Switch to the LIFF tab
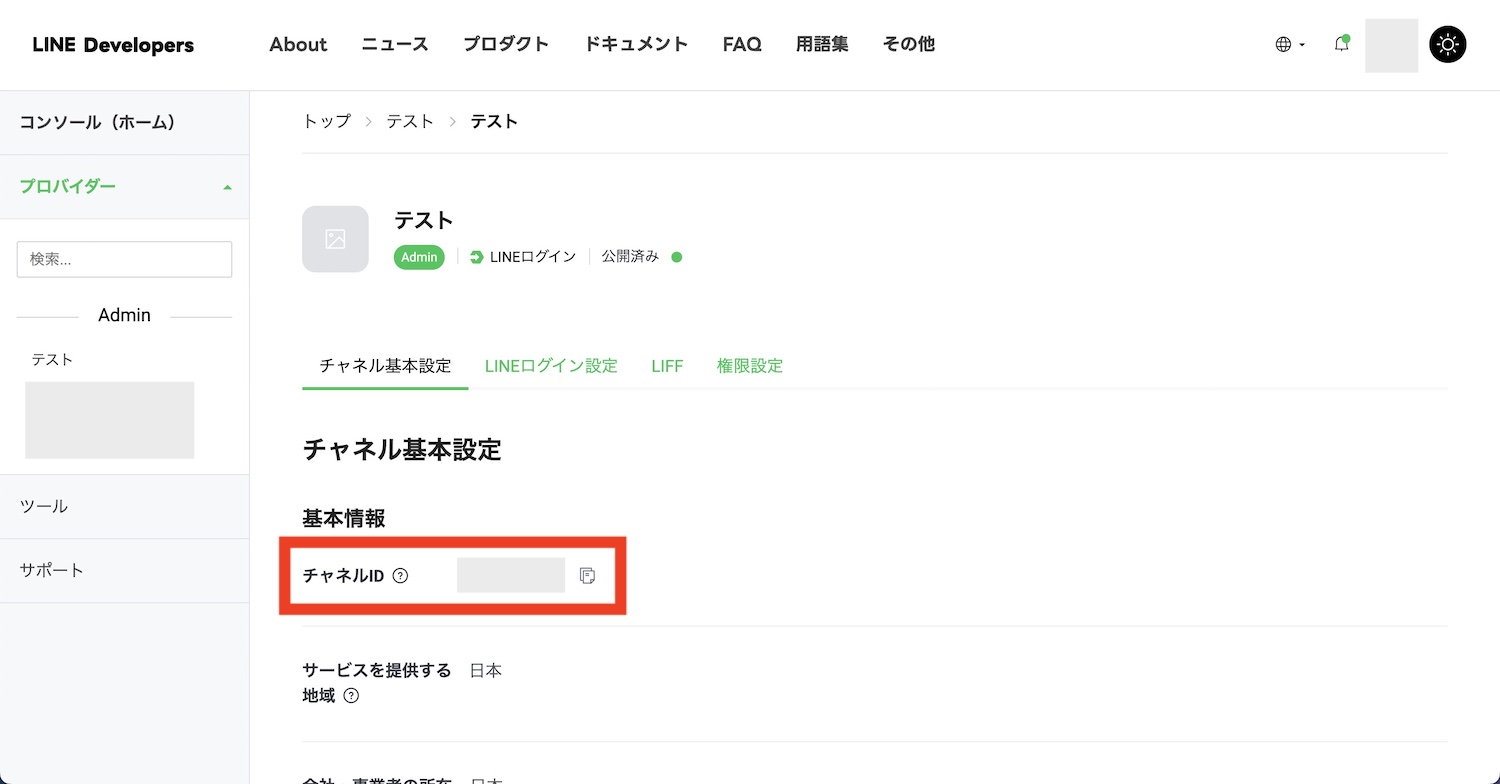 coord(667,366)
